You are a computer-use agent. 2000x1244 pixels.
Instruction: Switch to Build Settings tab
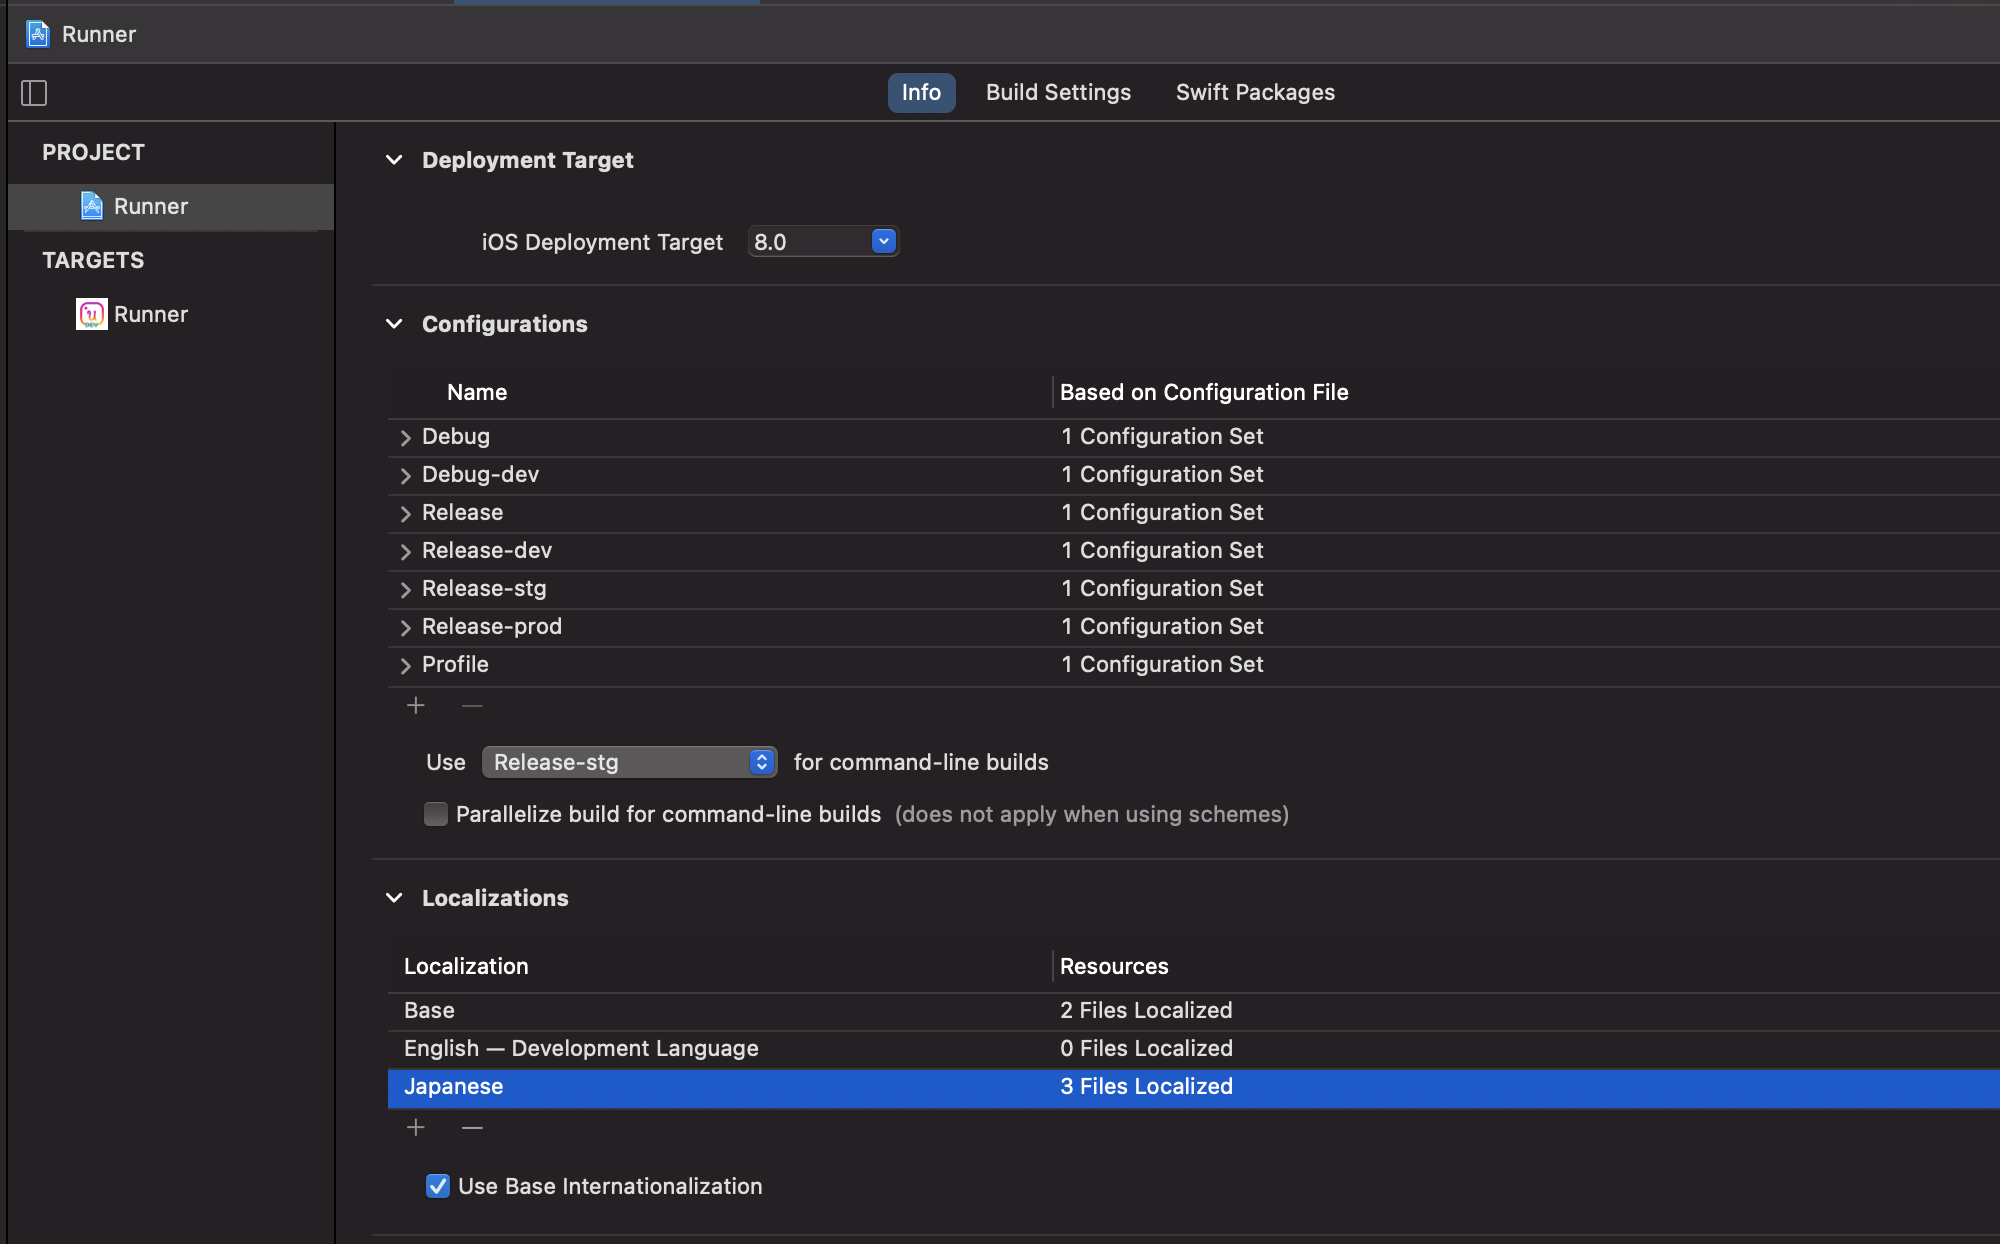pos(1058,92)
